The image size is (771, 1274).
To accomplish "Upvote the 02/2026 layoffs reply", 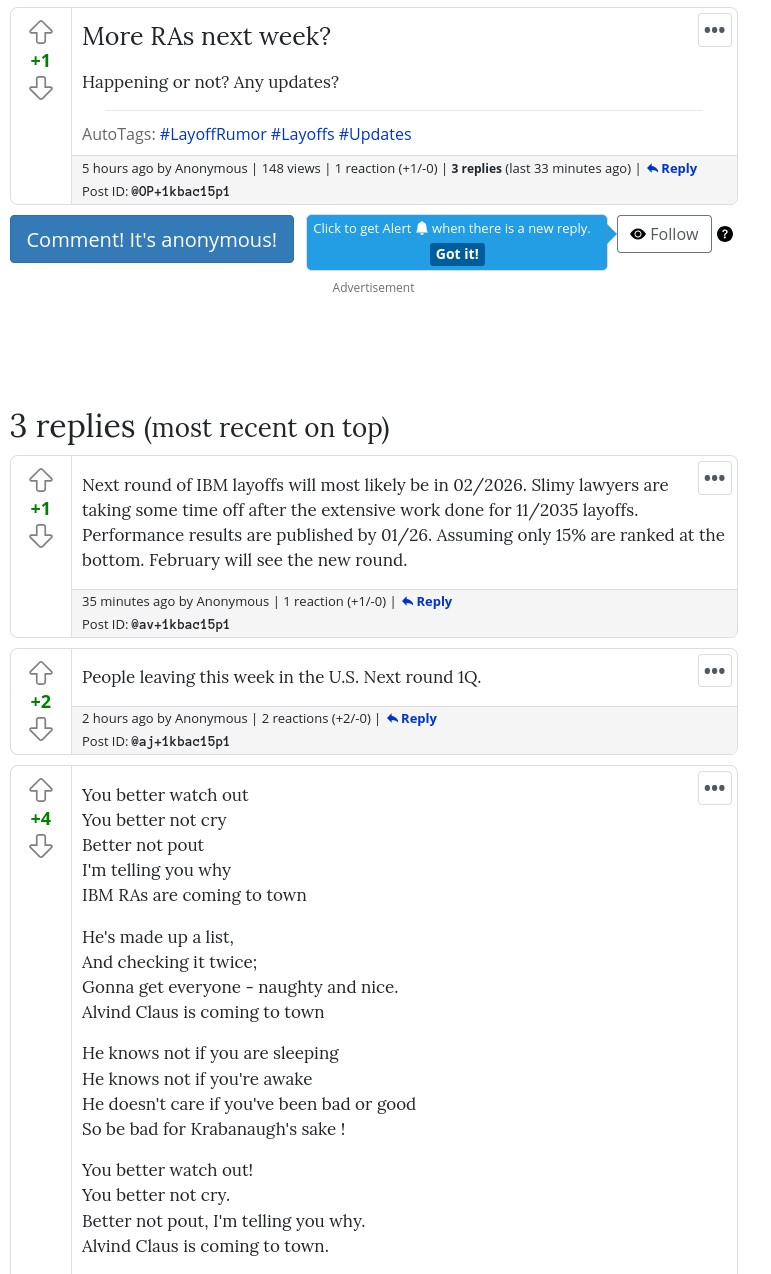I will (40, 480).
